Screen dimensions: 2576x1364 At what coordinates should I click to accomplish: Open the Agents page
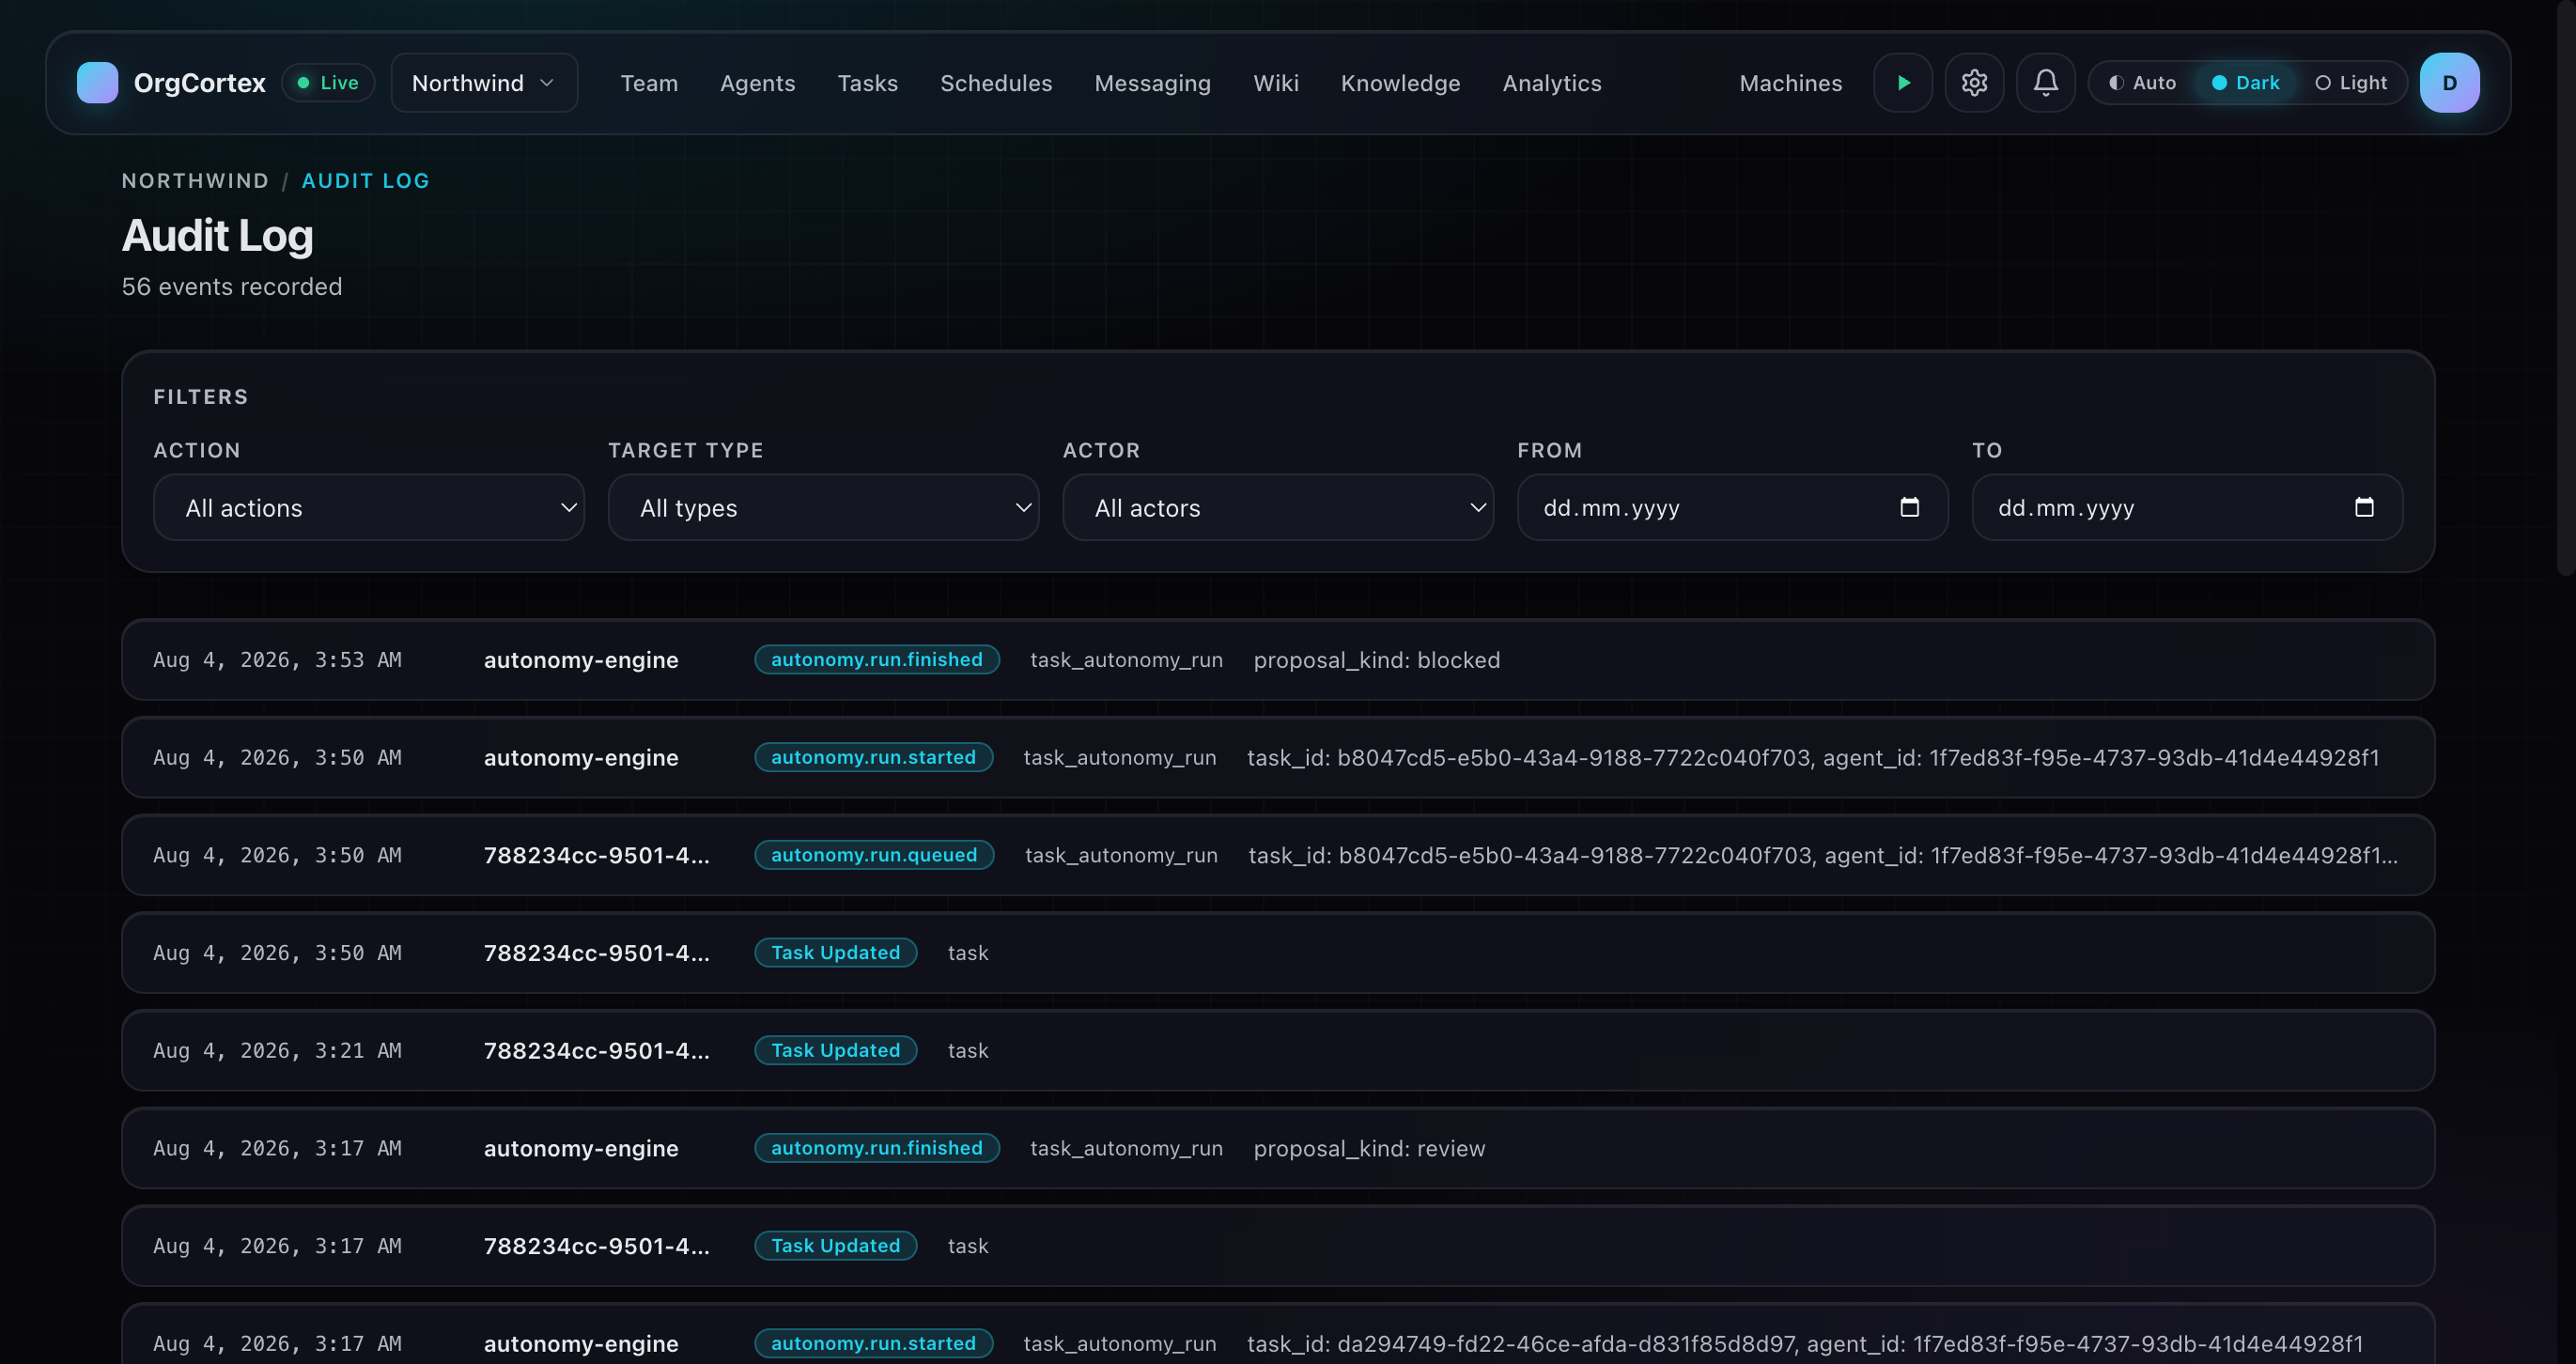(757, 83)
